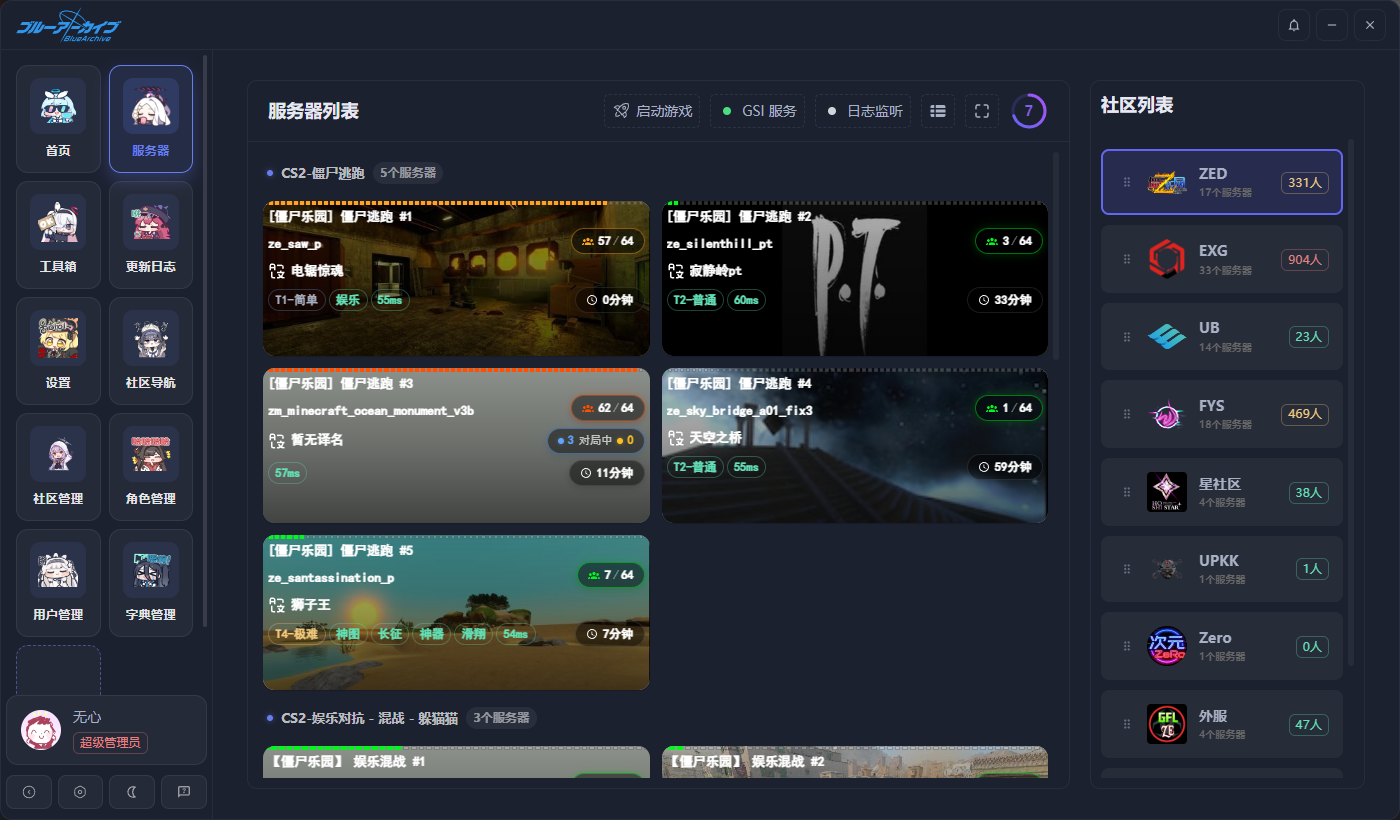
Task: Open the 僵尸逃跑 #3 minecraft server card
Action: [x=456, y=446]
